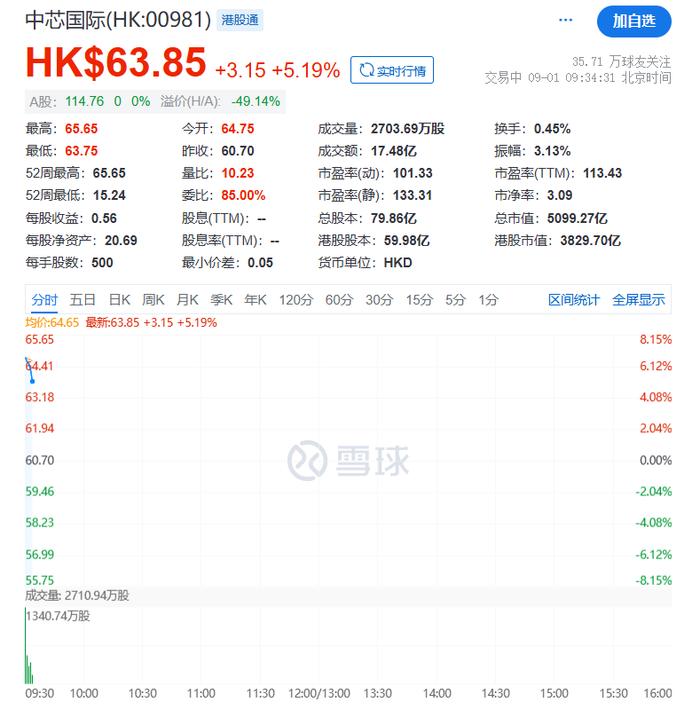Click the 市净率 value 3.09

point(559,195)
